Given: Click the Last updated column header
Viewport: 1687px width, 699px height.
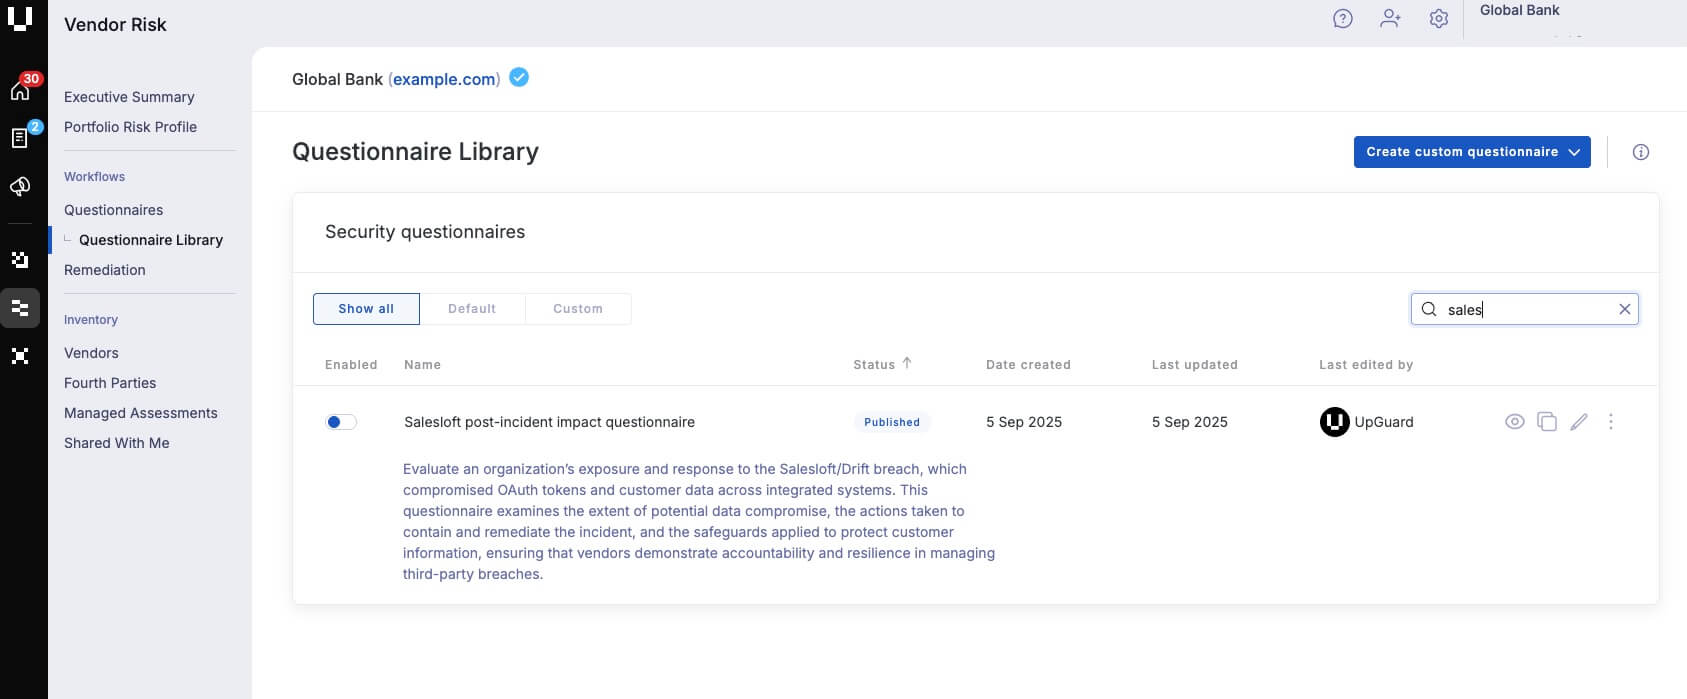Looking at the screenshot, I should tap(1194, 365).
